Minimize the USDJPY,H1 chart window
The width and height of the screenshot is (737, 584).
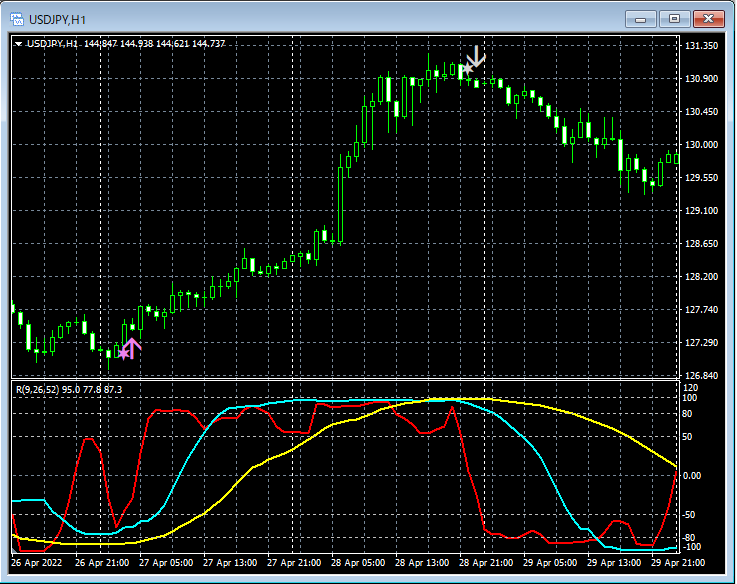[x=640, y=19]
